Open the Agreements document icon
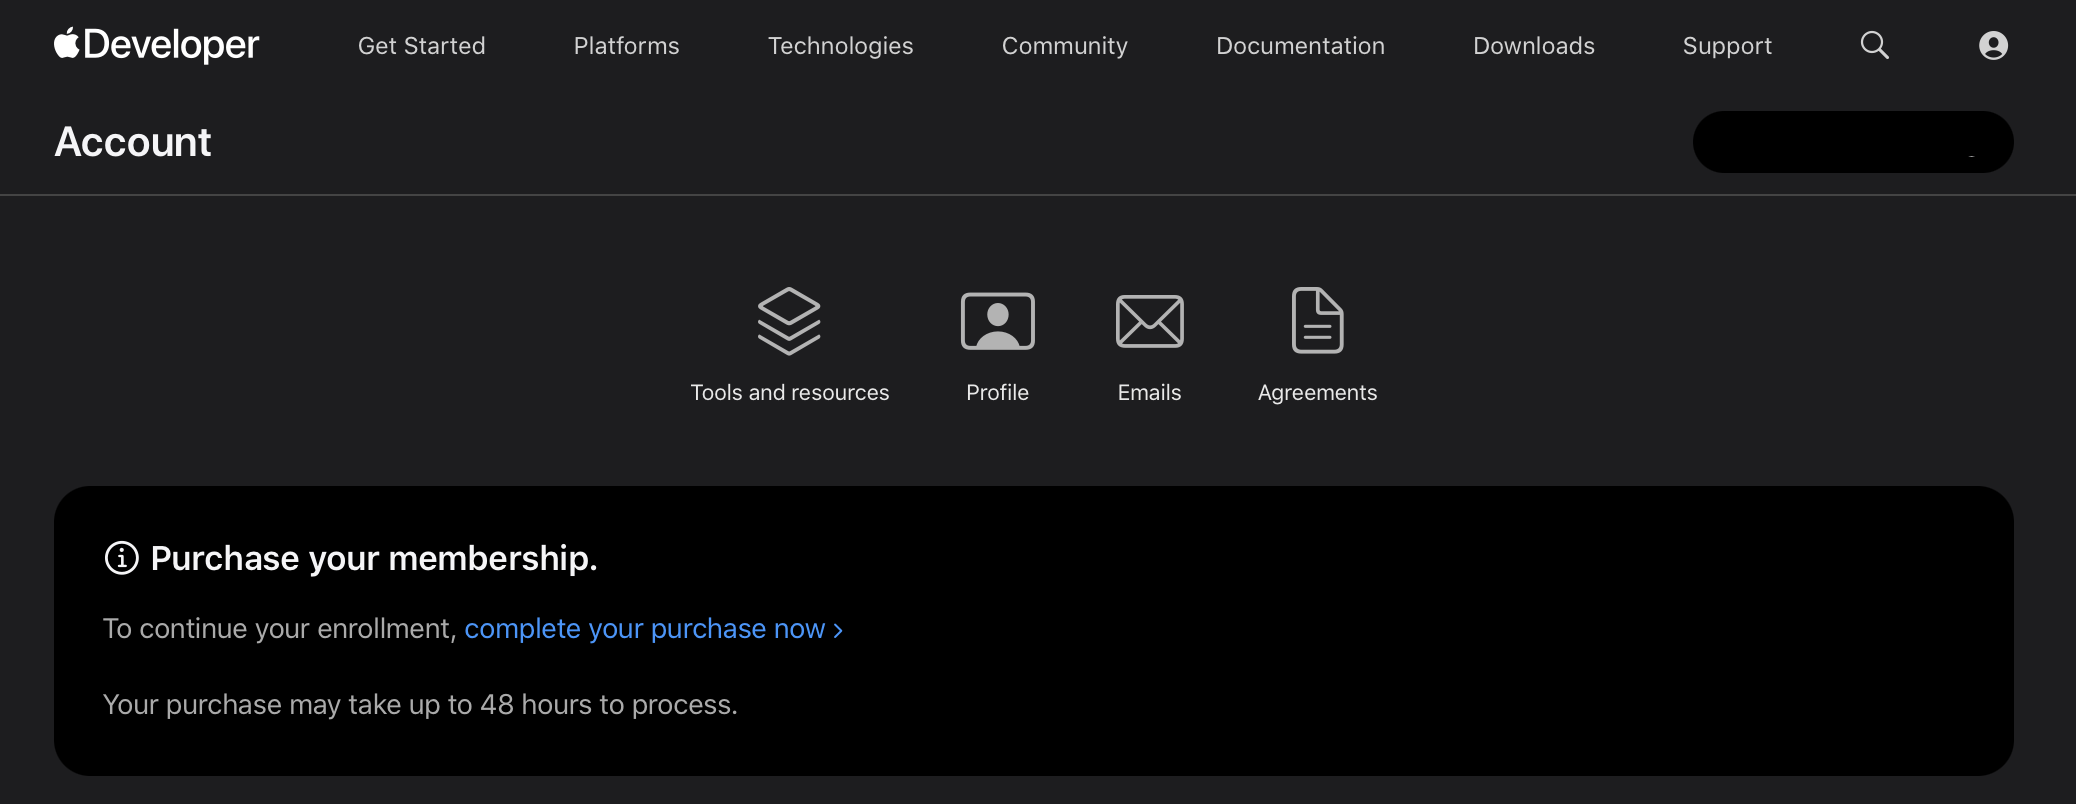This screenshot has width=2076, height=804. click(x=1317, y=320)
